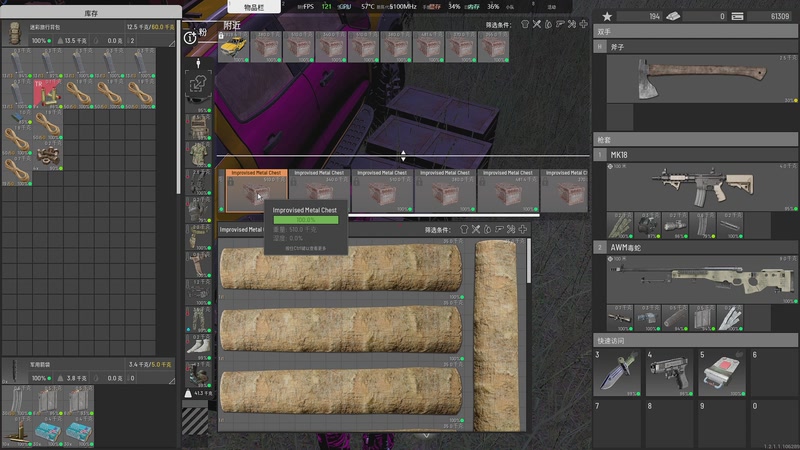
Task: Select the fourth Improvised Metal Chest tab
Action: tap(445, 190)
